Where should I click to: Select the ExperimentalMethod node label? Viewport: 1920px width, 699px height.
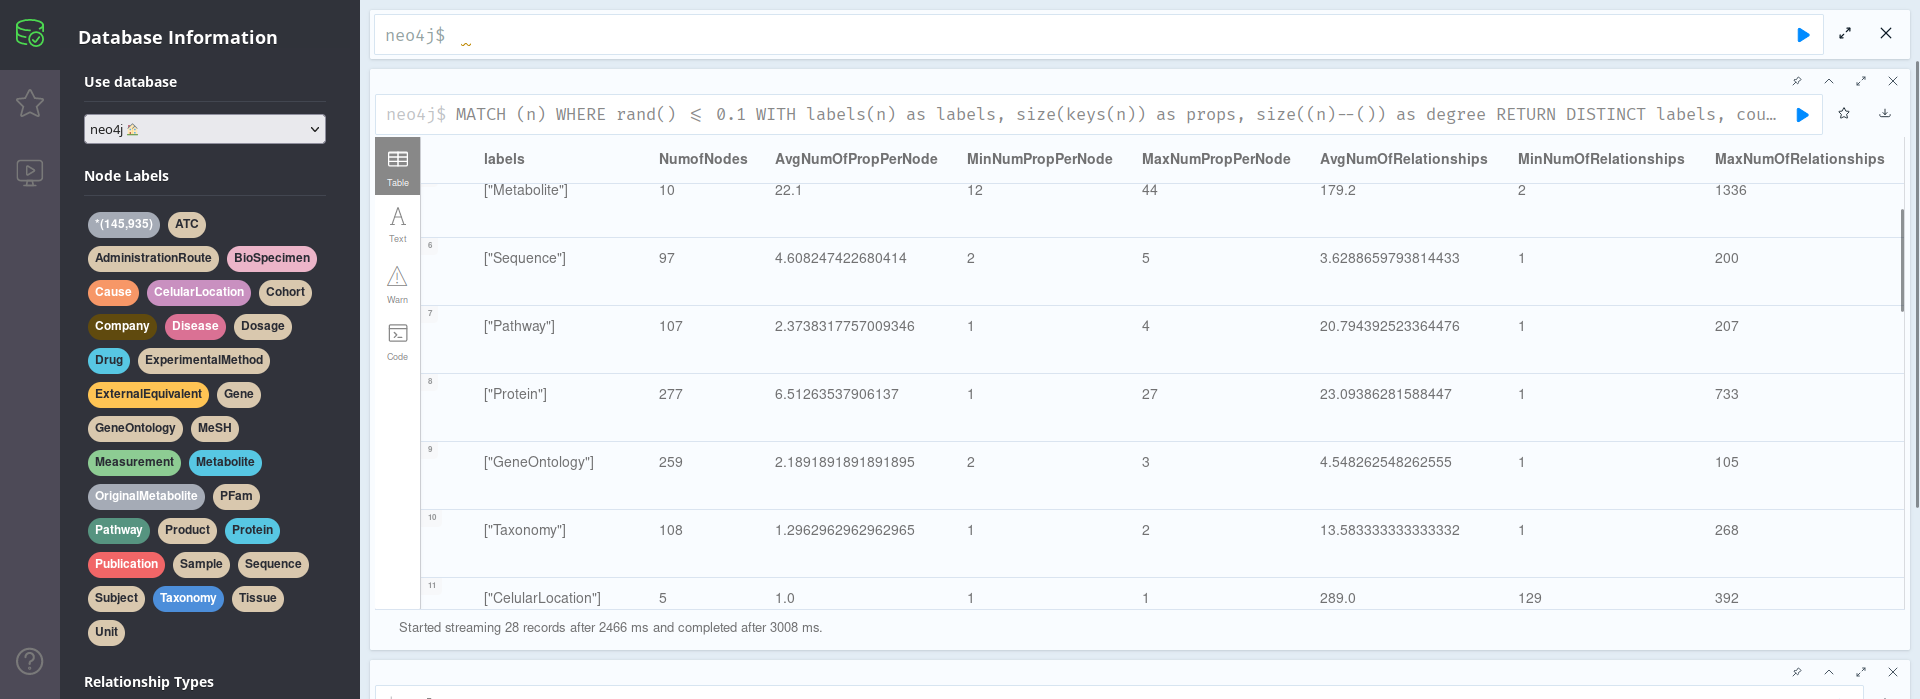[204, 361]
